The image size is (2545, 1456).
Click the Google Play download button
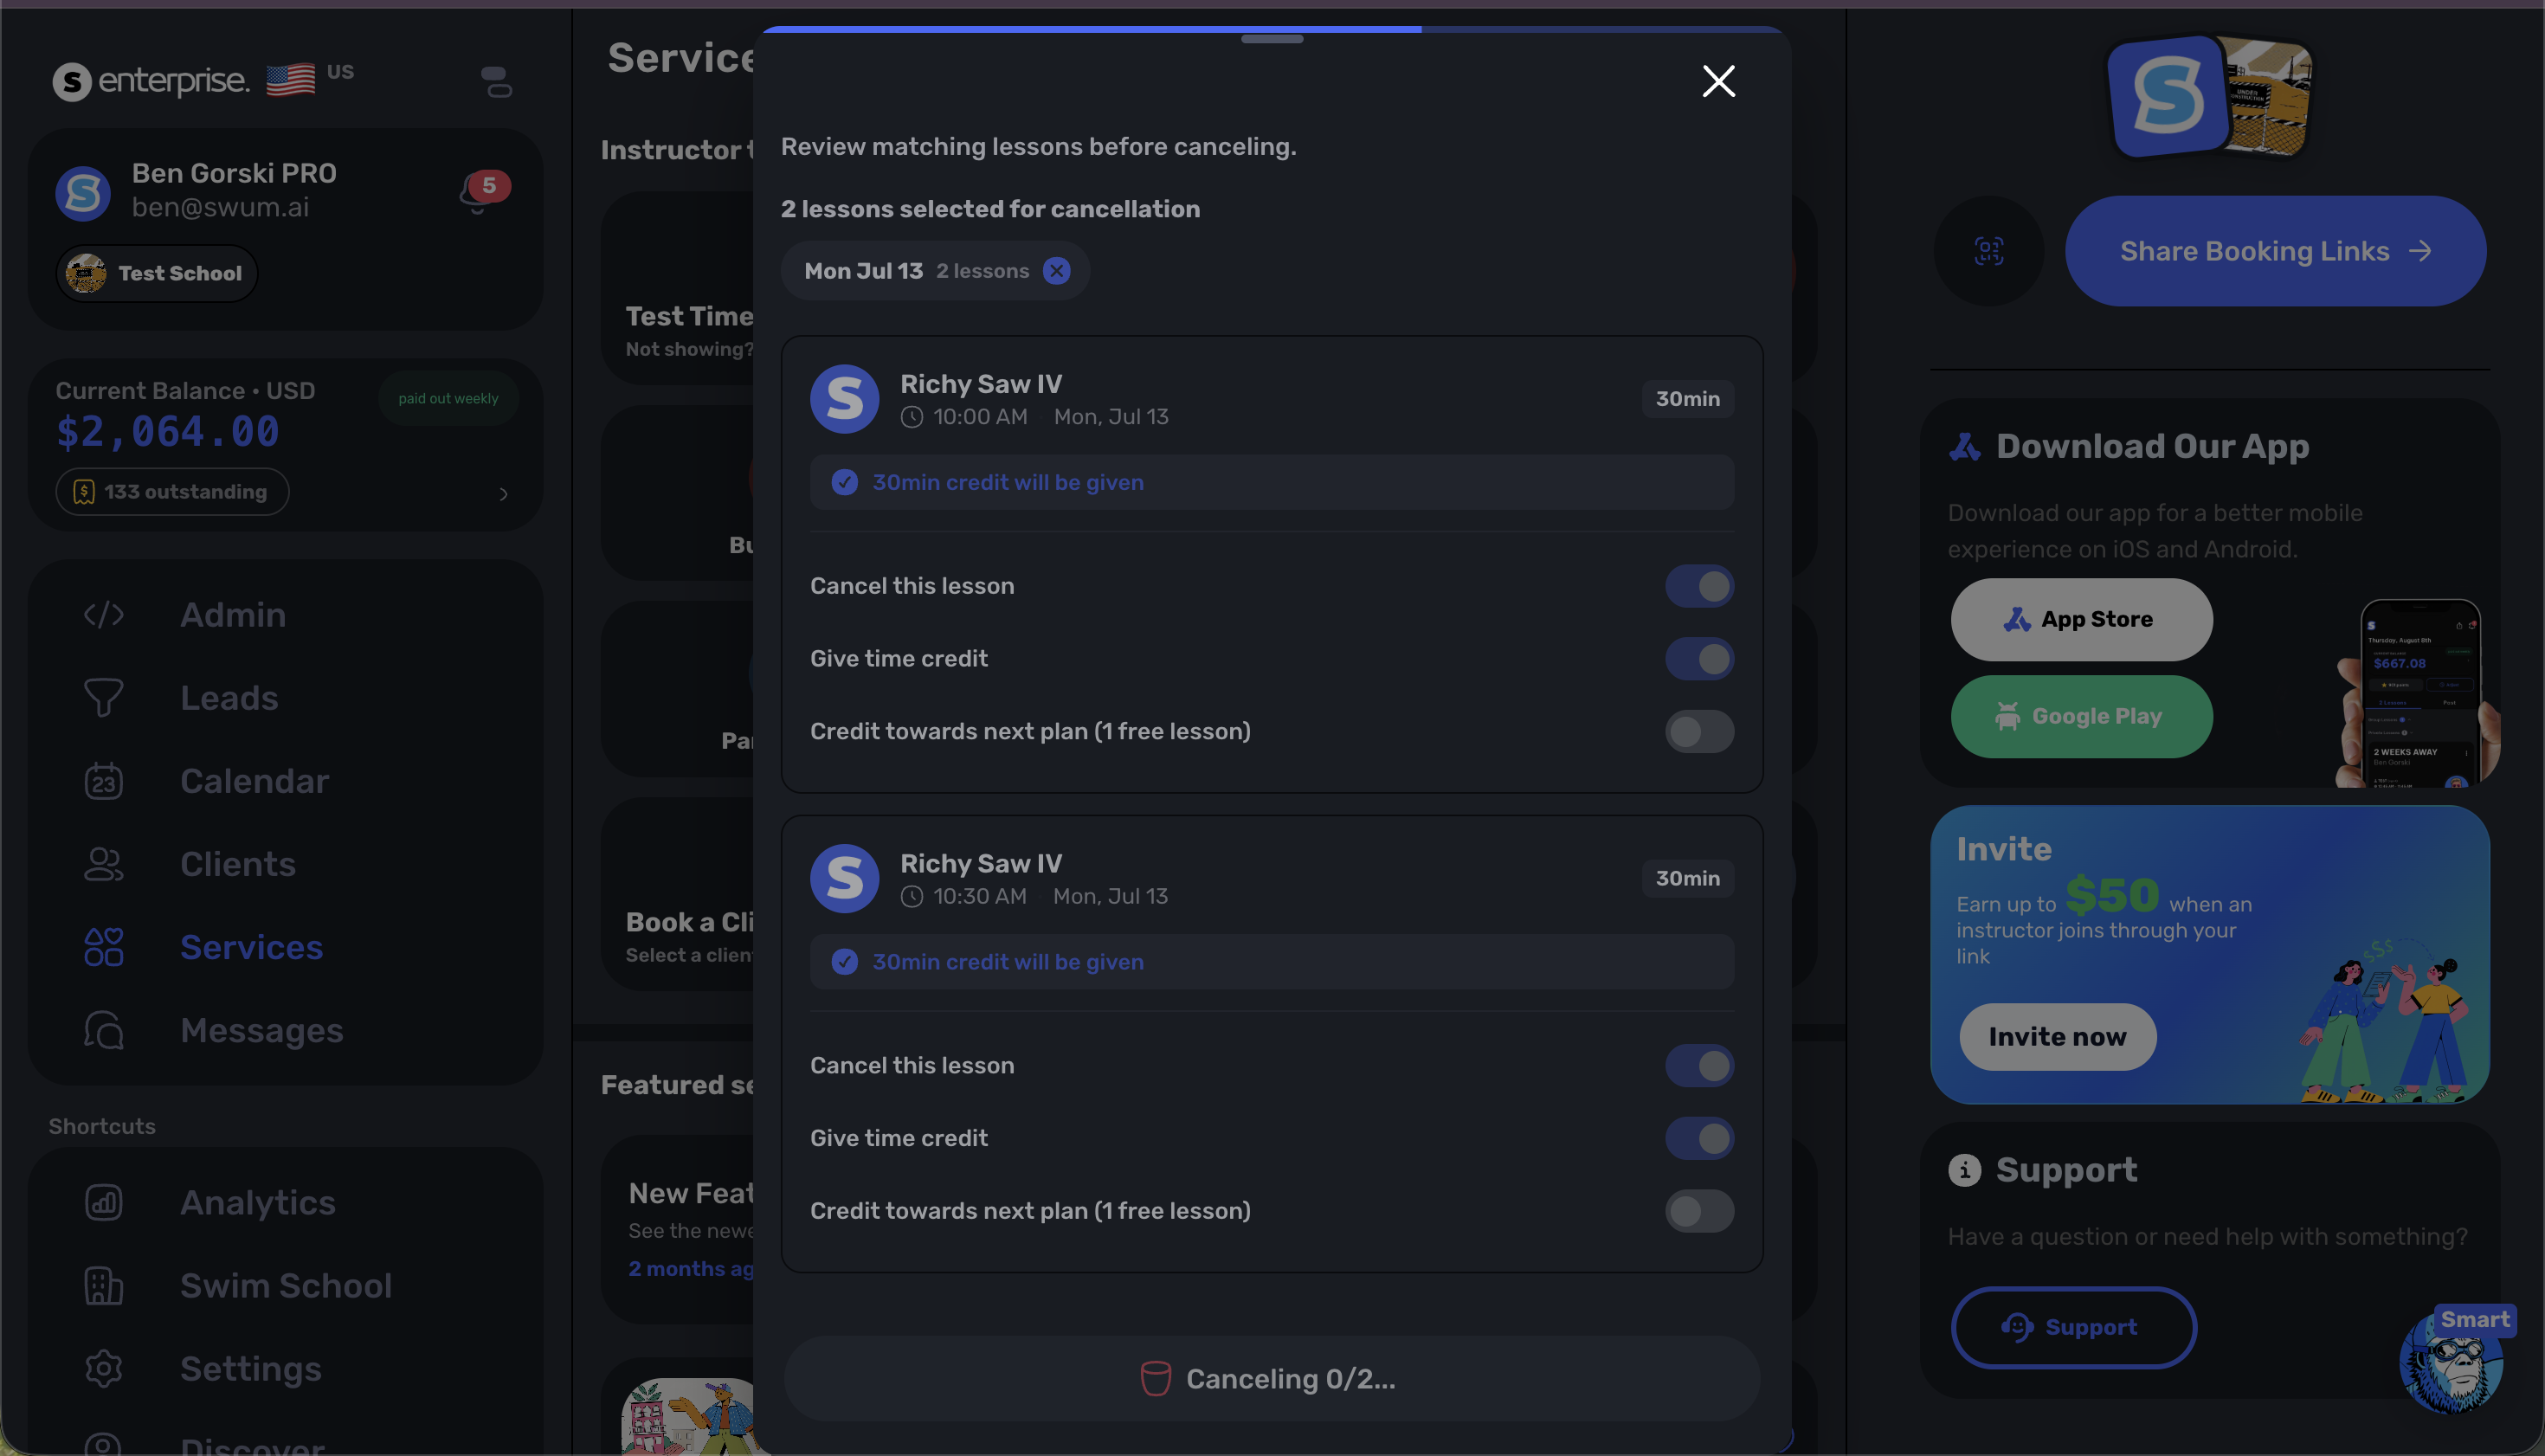click(x=2081, y=717)
